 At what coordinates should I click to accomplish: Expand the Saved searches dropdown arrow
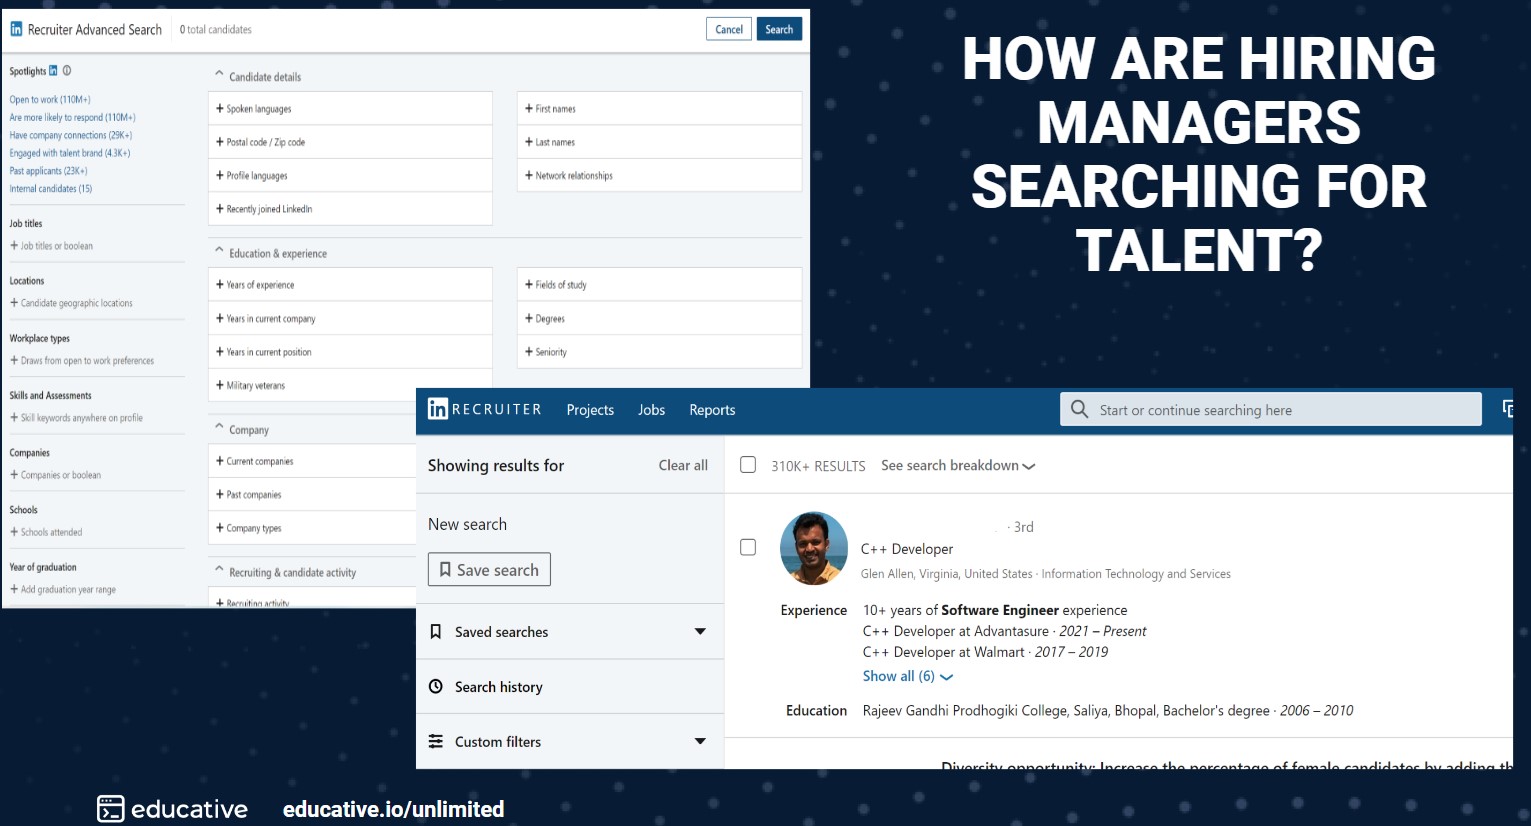(x=700, y=632)
